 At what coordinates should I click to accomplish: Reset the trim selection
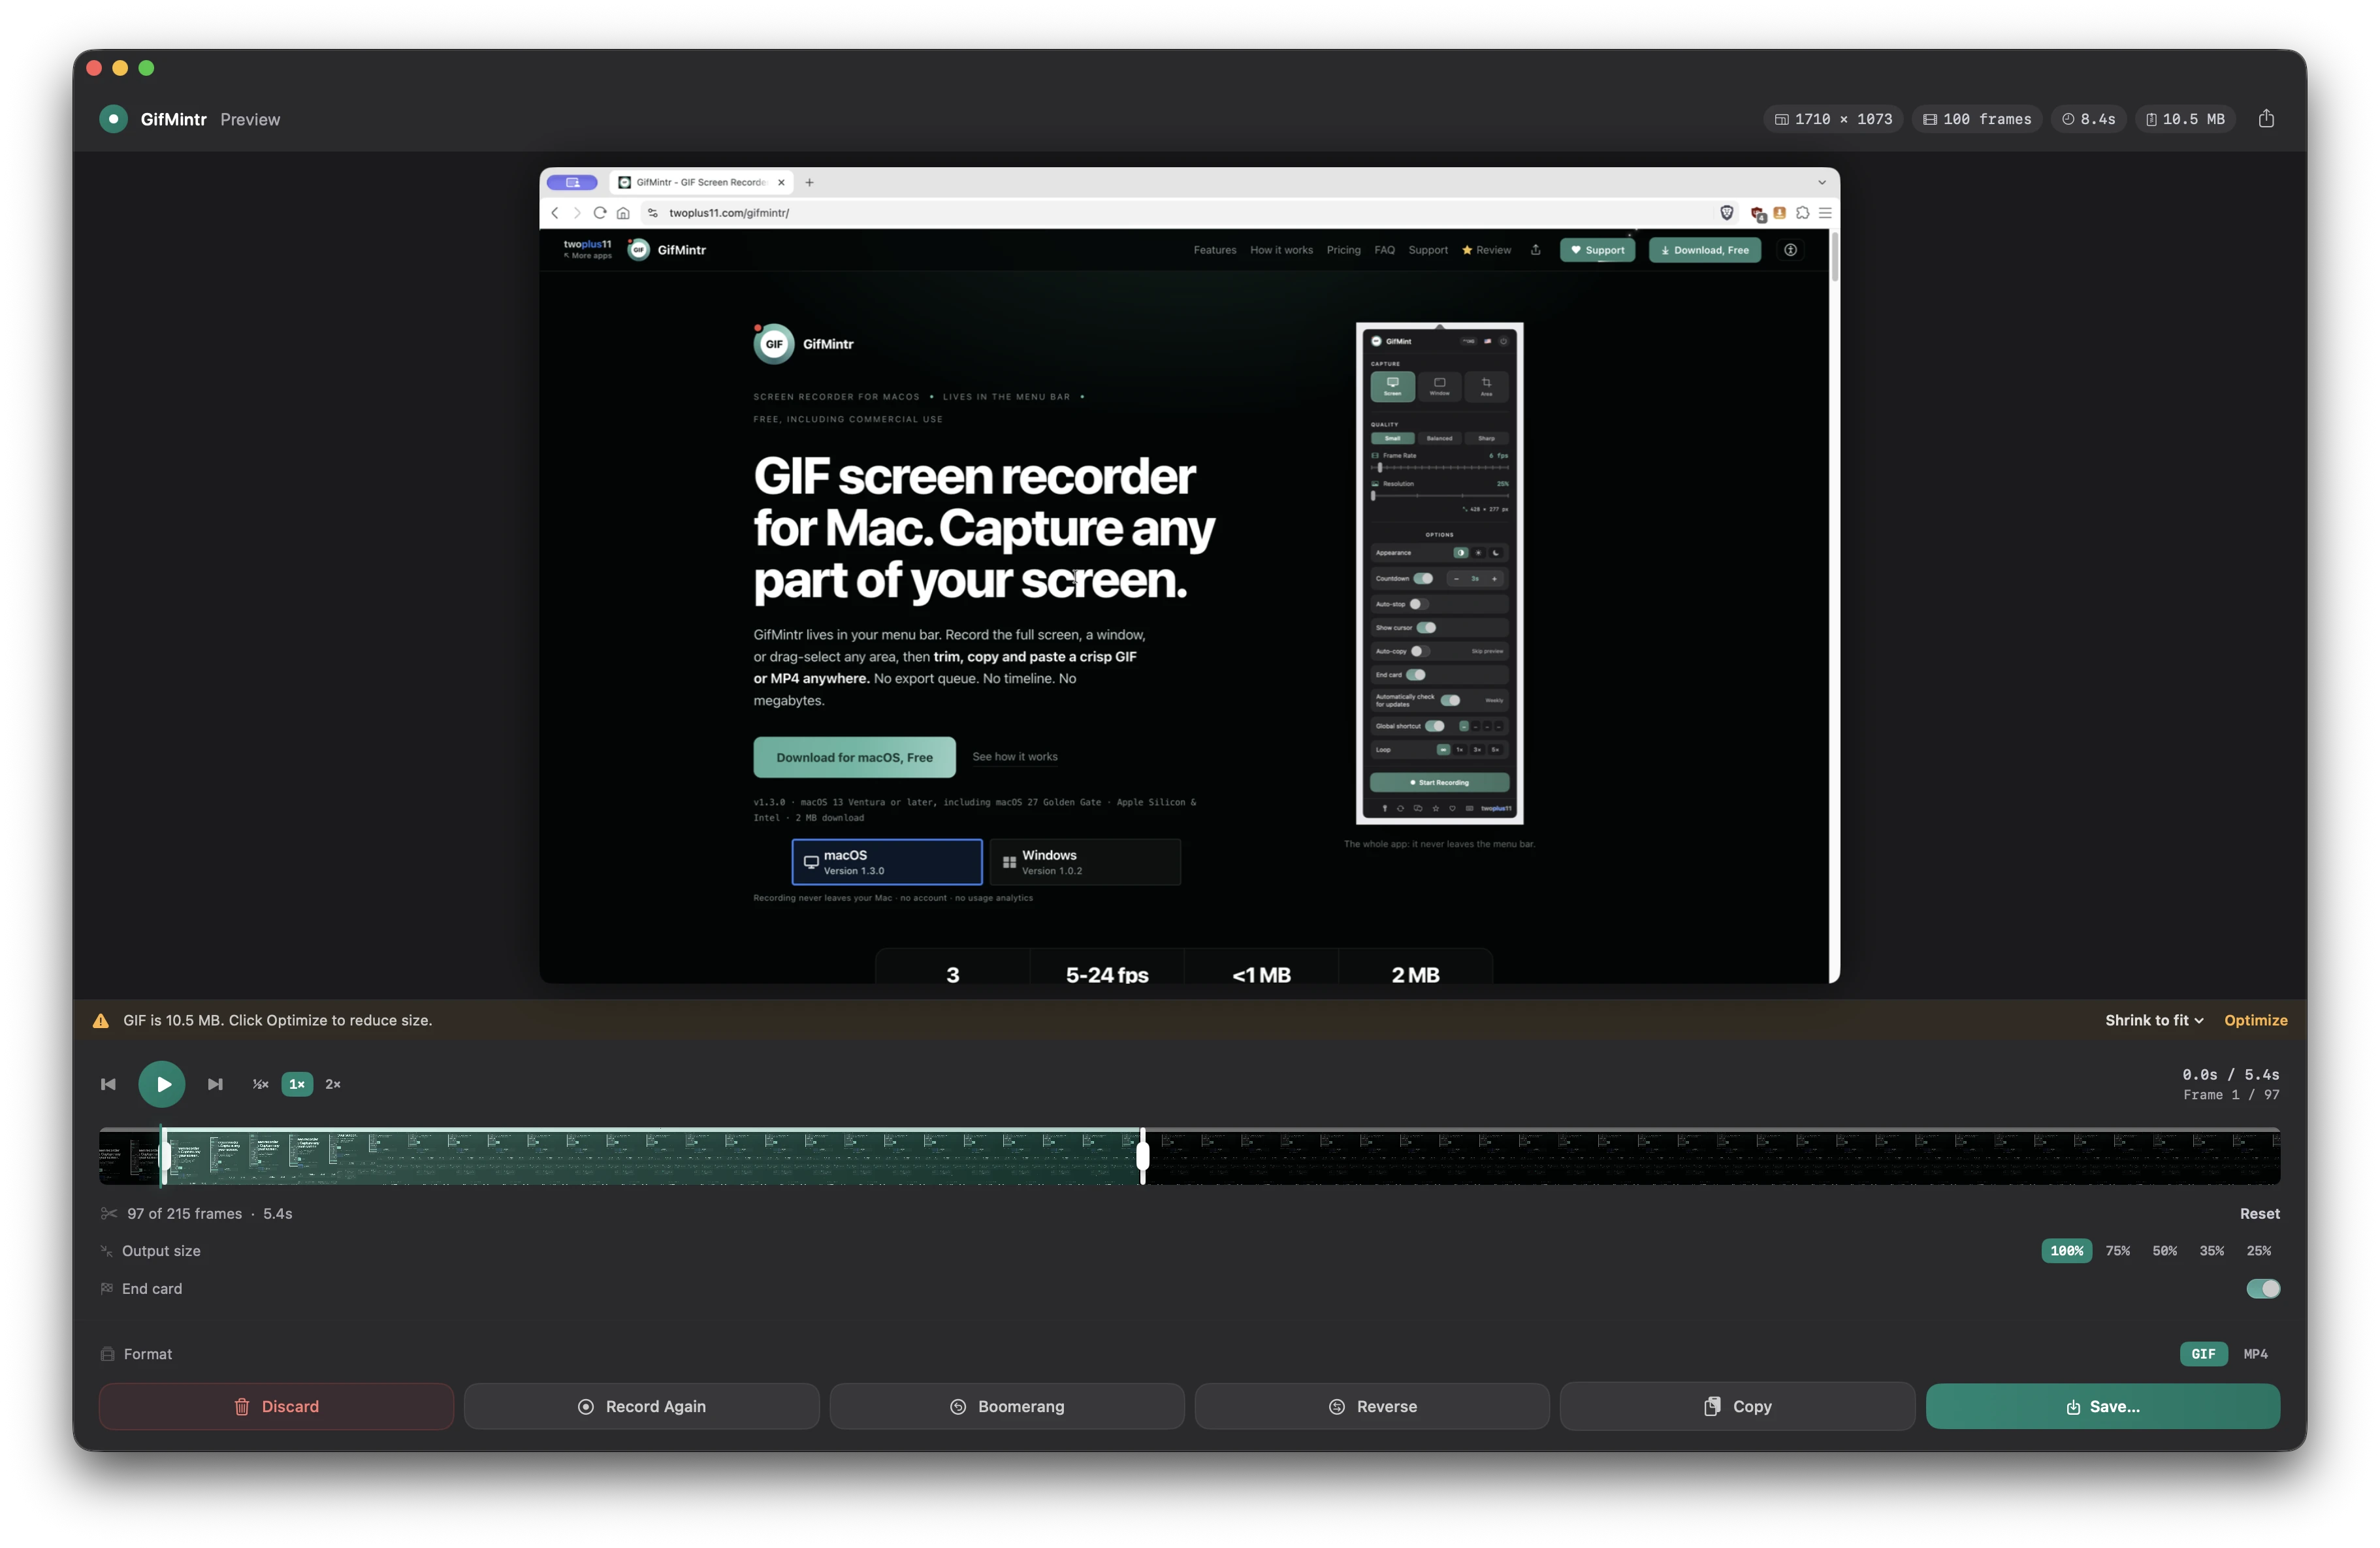2259,1213
